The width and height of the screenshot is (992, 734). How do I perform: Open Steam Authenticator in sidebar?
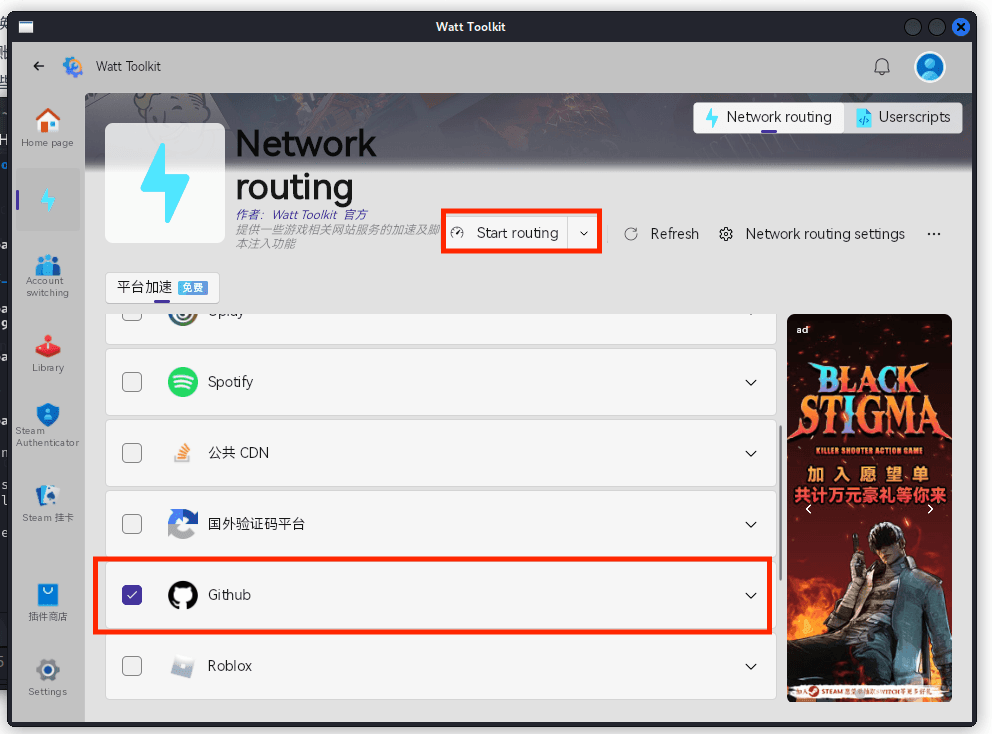[47, 425]
